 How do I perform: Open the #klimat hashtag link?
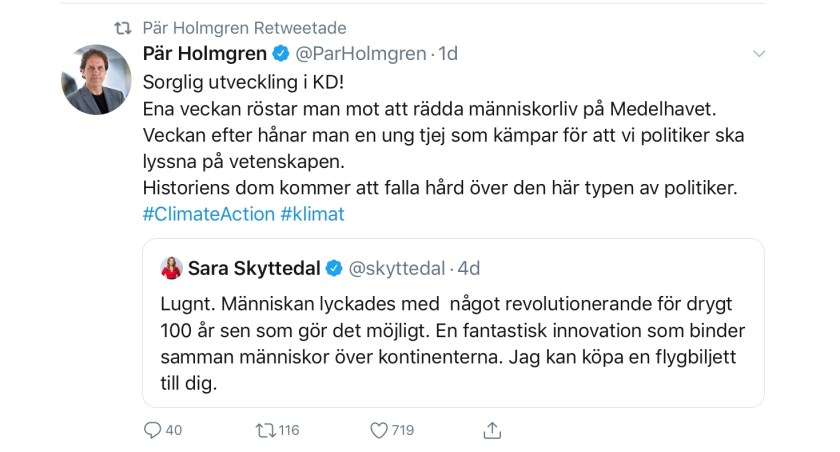pyautogui.click(x=312, y=214)
